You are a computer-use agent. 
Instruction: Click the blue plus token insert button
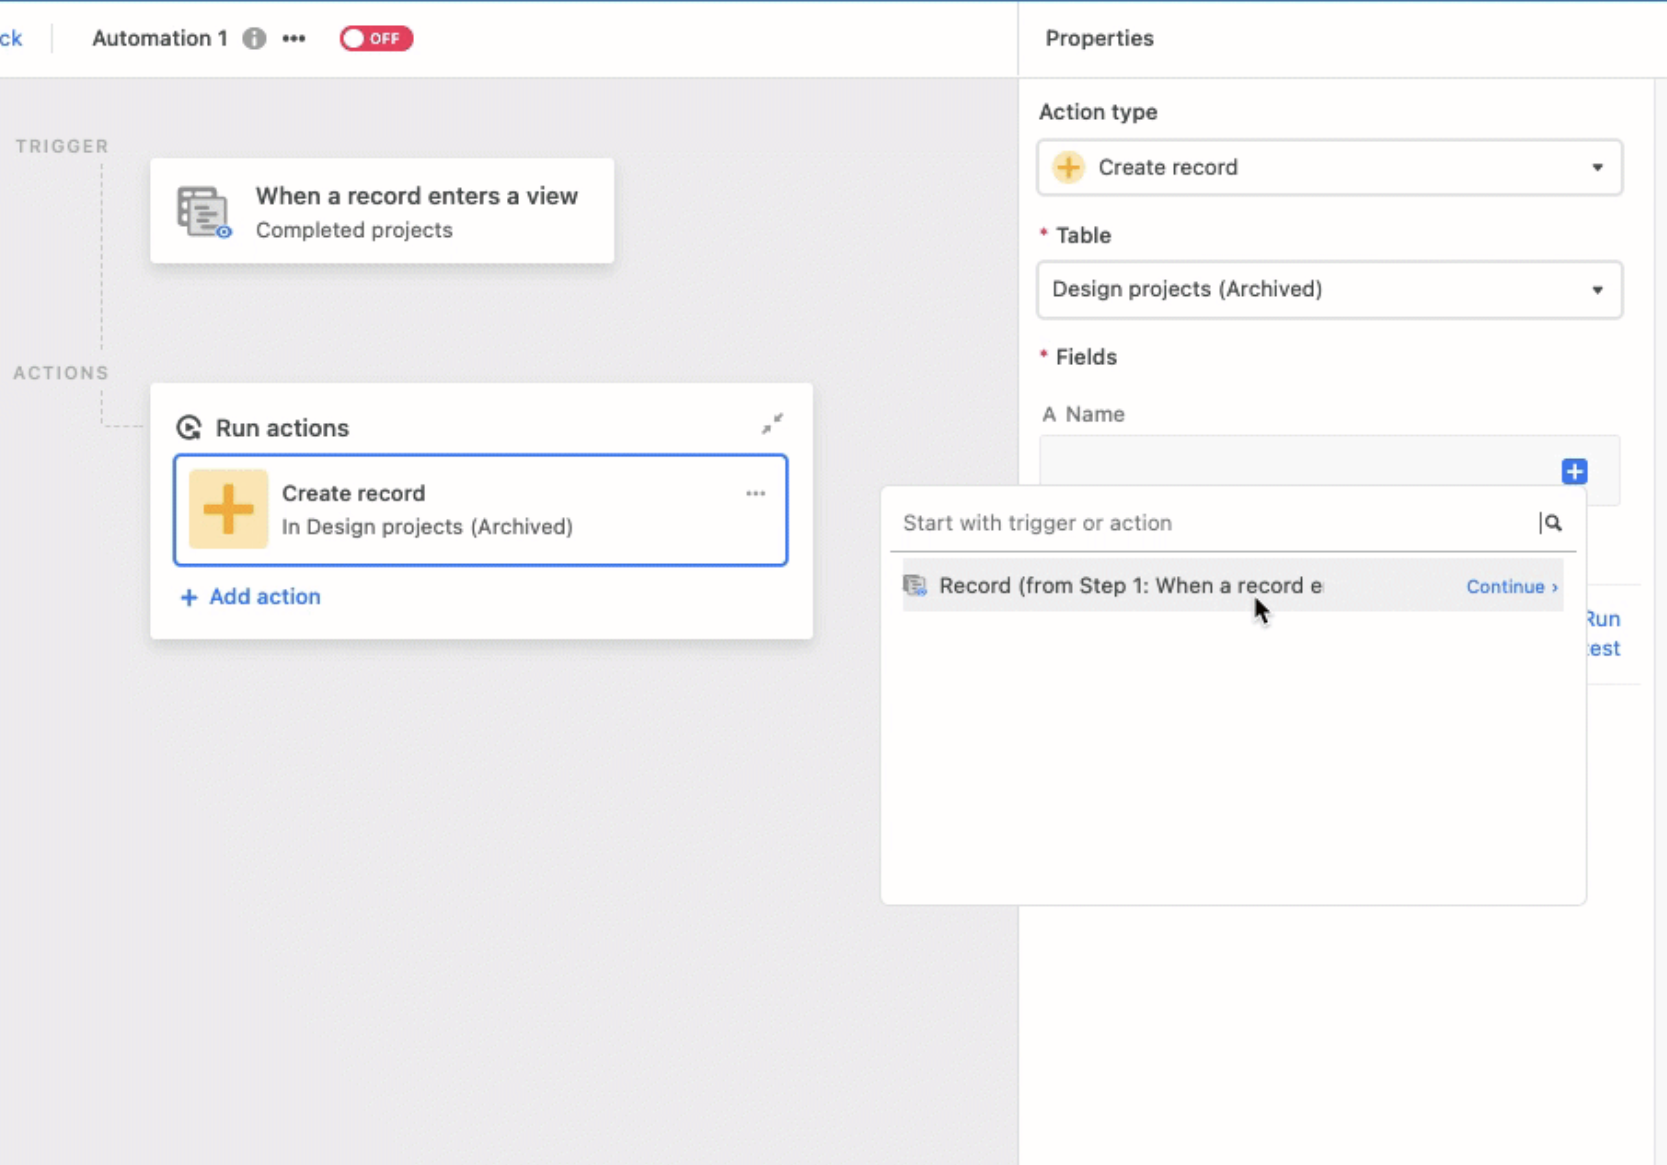click(x=1574, y=471)
